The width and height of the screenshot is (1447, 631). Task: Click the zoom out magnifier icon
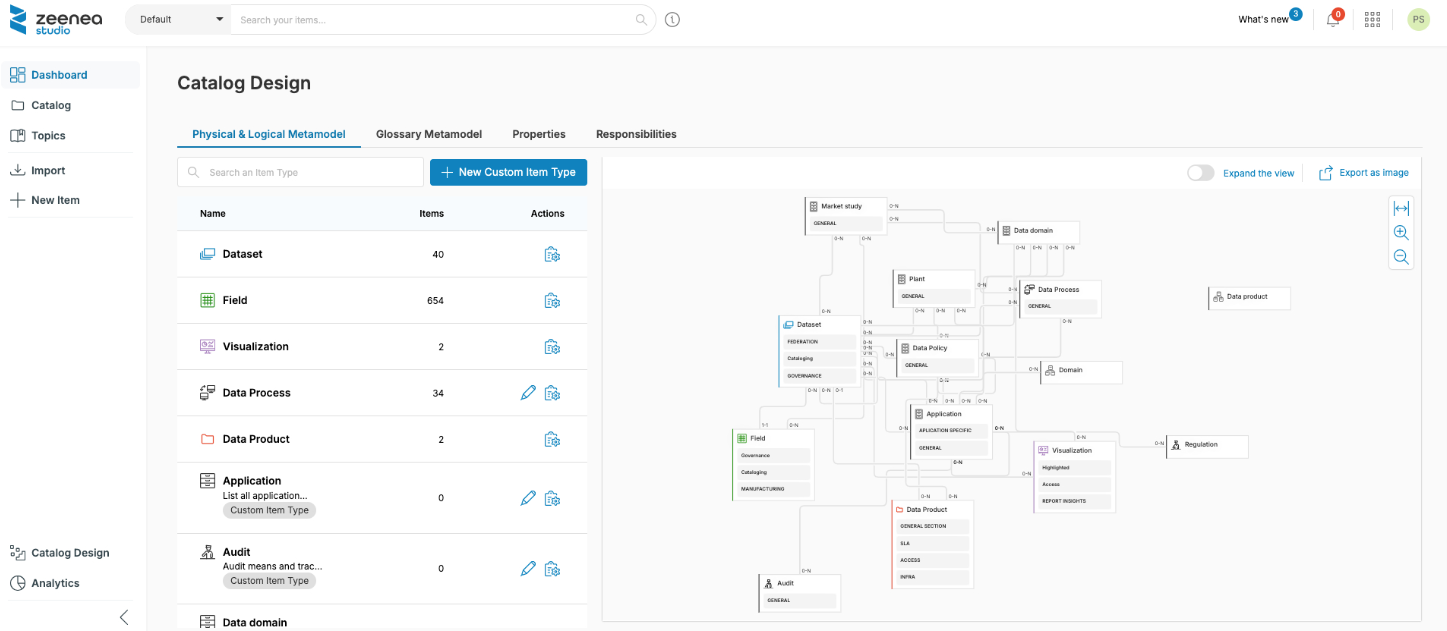pyautogui.click(x=1401, y=257)
